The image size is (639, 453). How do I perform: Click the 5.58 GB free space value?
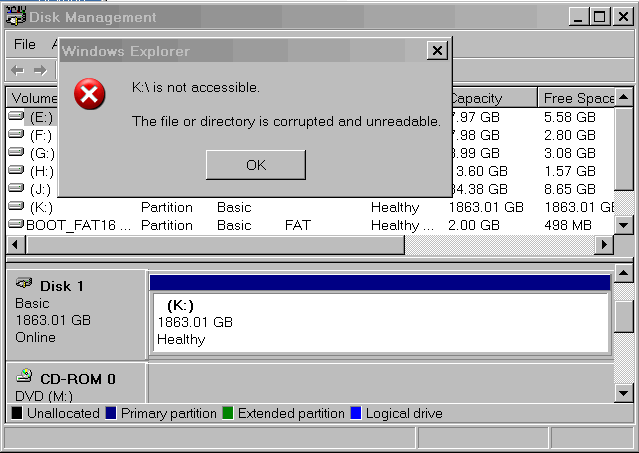click(x=570, y=117)
